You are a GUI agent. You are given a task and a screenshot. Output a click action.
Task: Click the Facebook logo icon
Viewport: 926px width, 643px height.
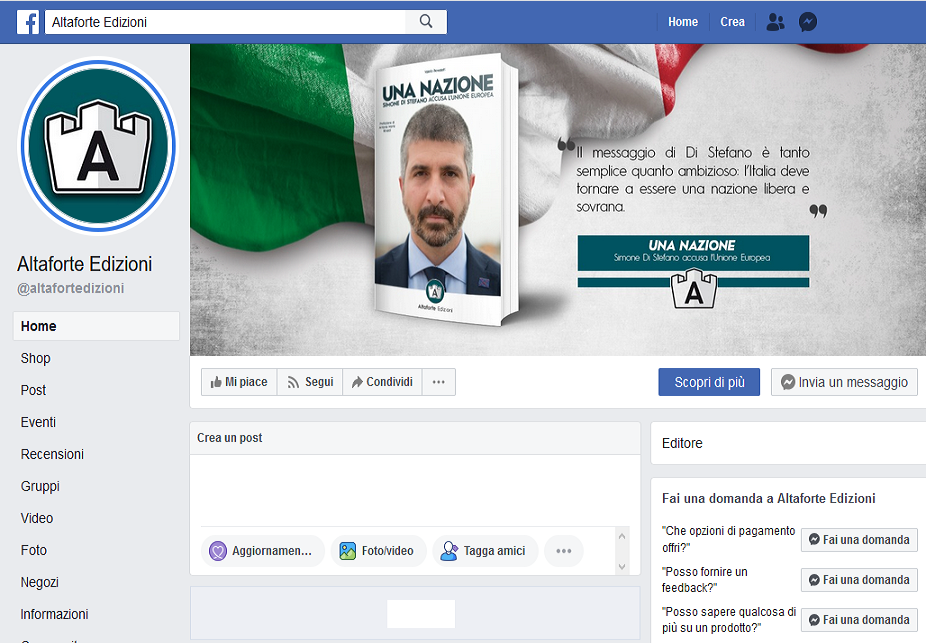[28, 21]
